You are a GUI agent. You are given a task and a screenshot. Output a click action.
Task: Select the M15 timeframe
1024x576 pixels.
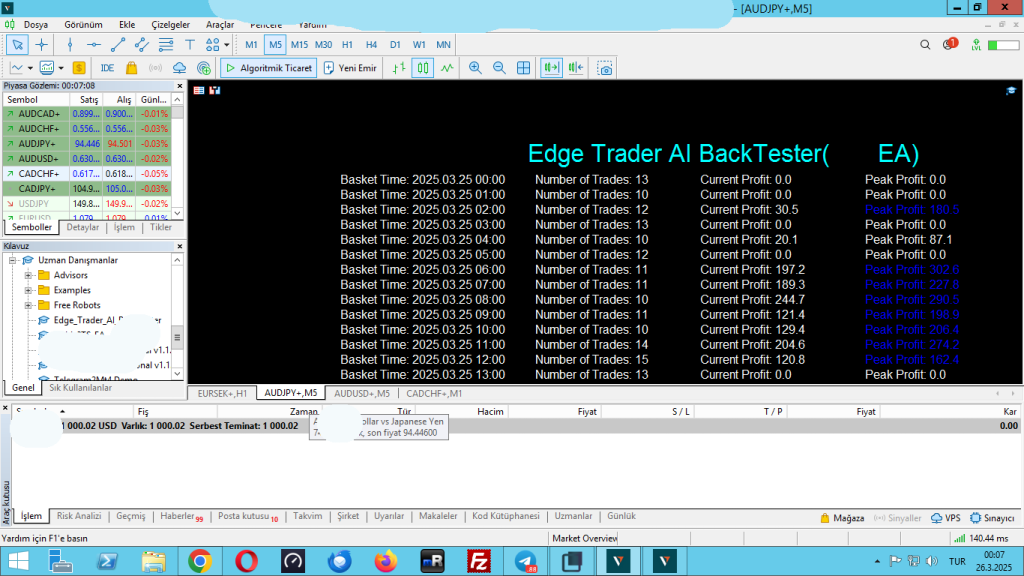[299, 45]
